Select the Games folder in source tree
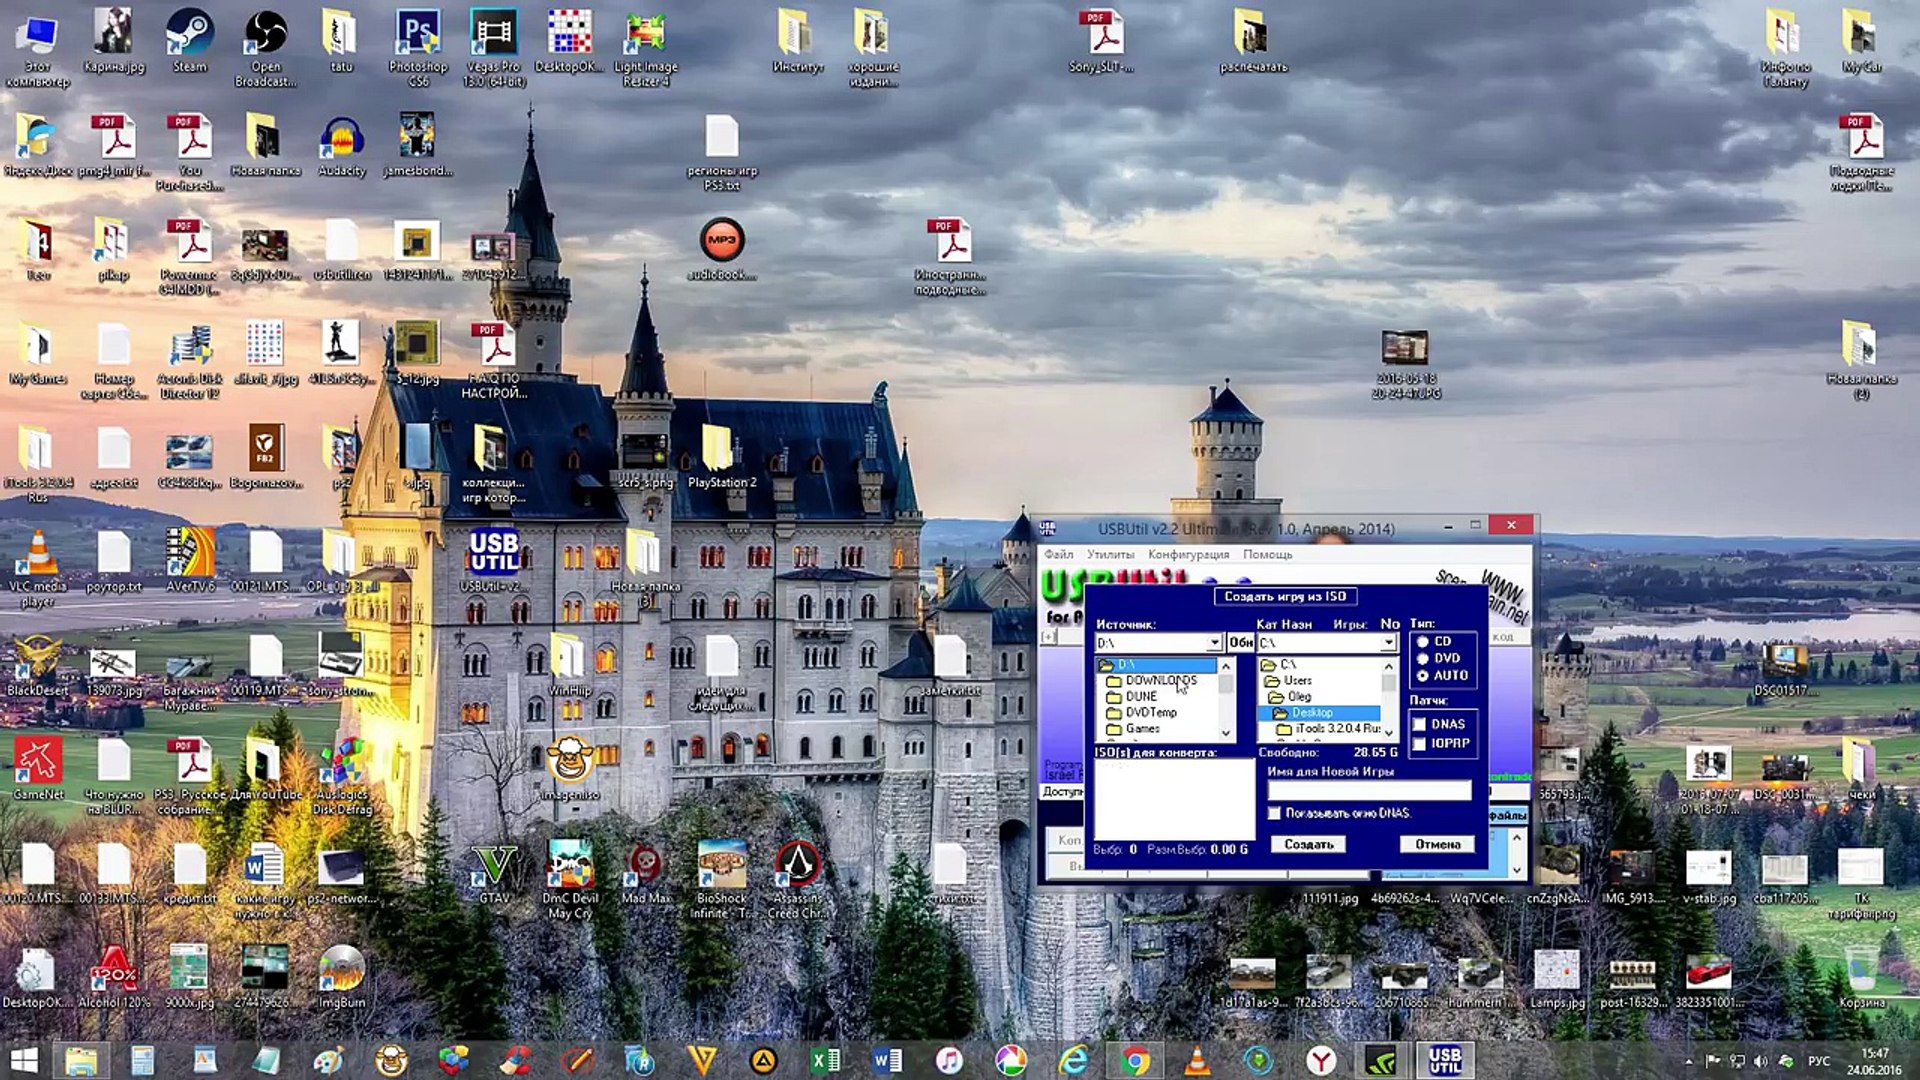The image size is (1920, 1080). (x=1142, y=728)
